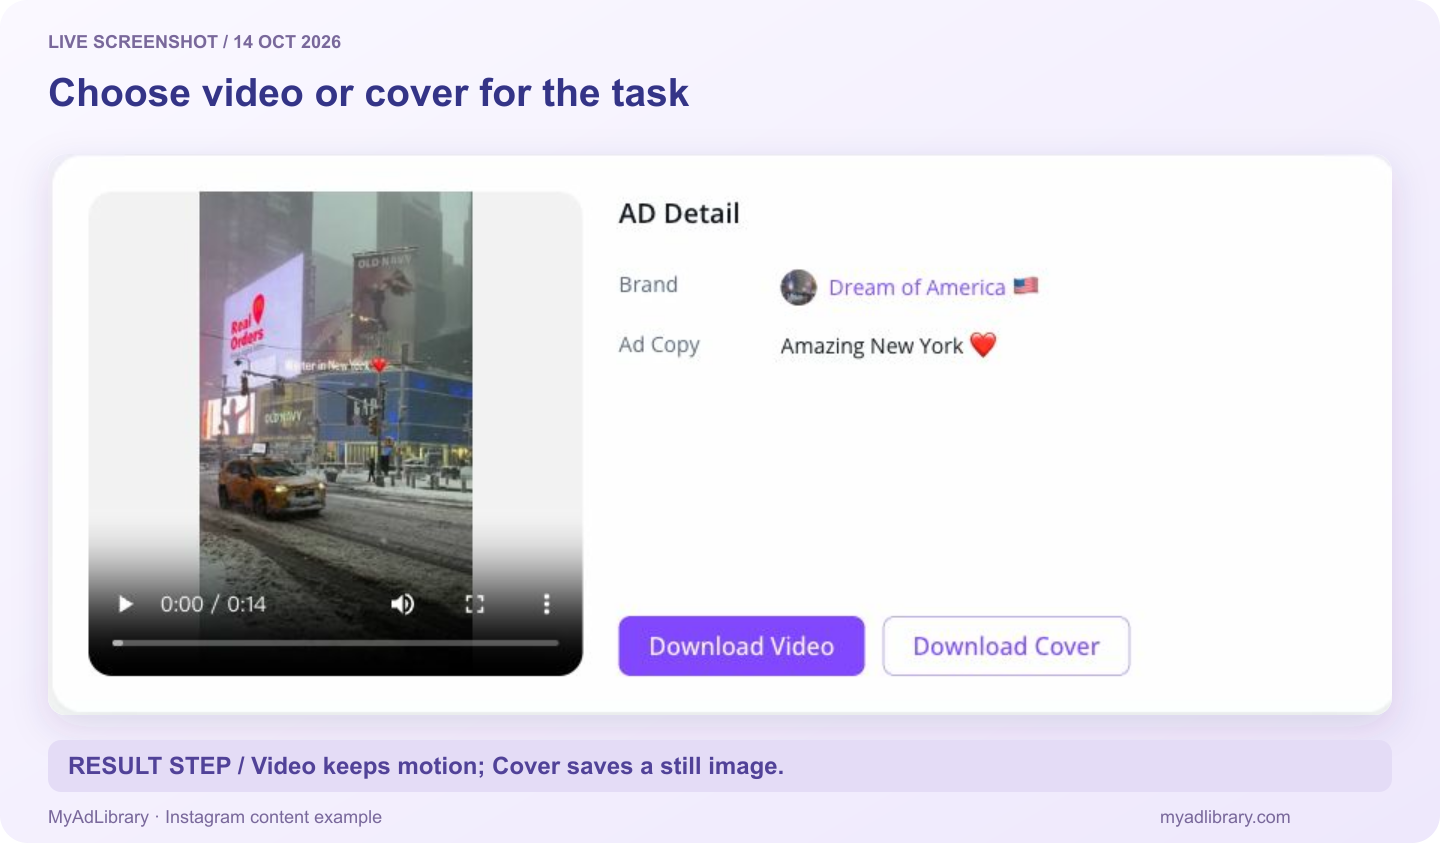Click the 'MyAdLibrary · Instagram content example' text

[x=215, y=817]
